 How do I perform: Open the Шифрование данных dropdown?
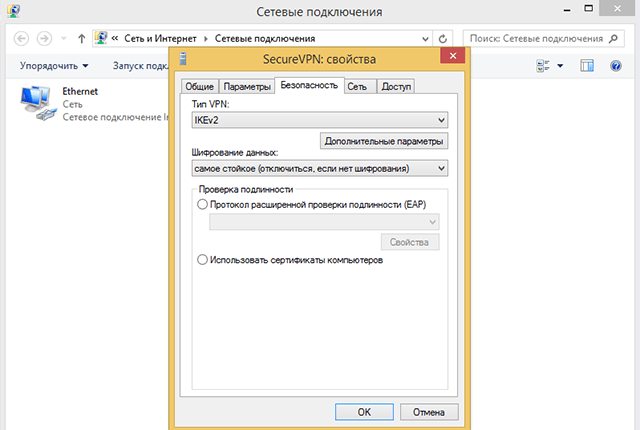pos(320,168)
